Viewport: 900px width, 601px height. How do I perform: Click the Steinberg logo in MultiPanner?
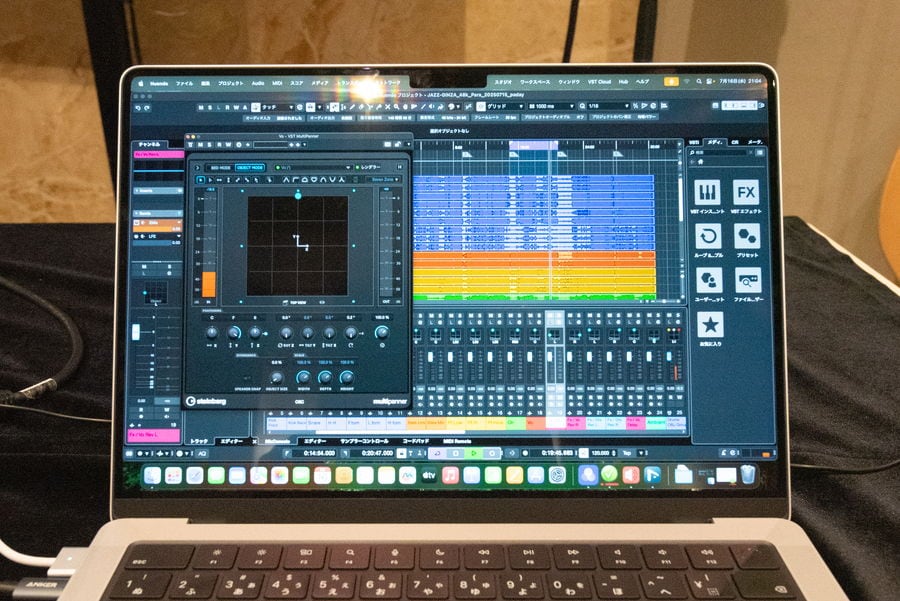tap(205, 400)
